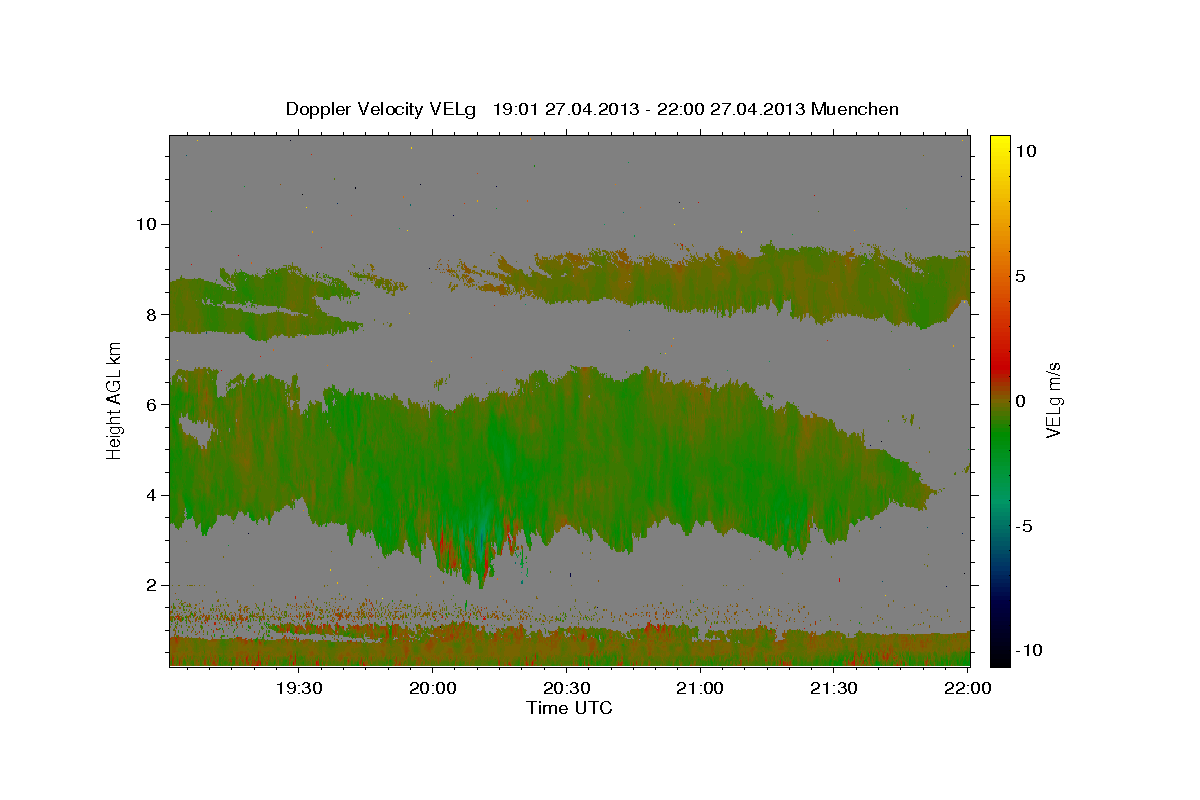1200x800 pixels.
Task: Click the colorbar top label '10'
Action: click(x=1024, y=151)
